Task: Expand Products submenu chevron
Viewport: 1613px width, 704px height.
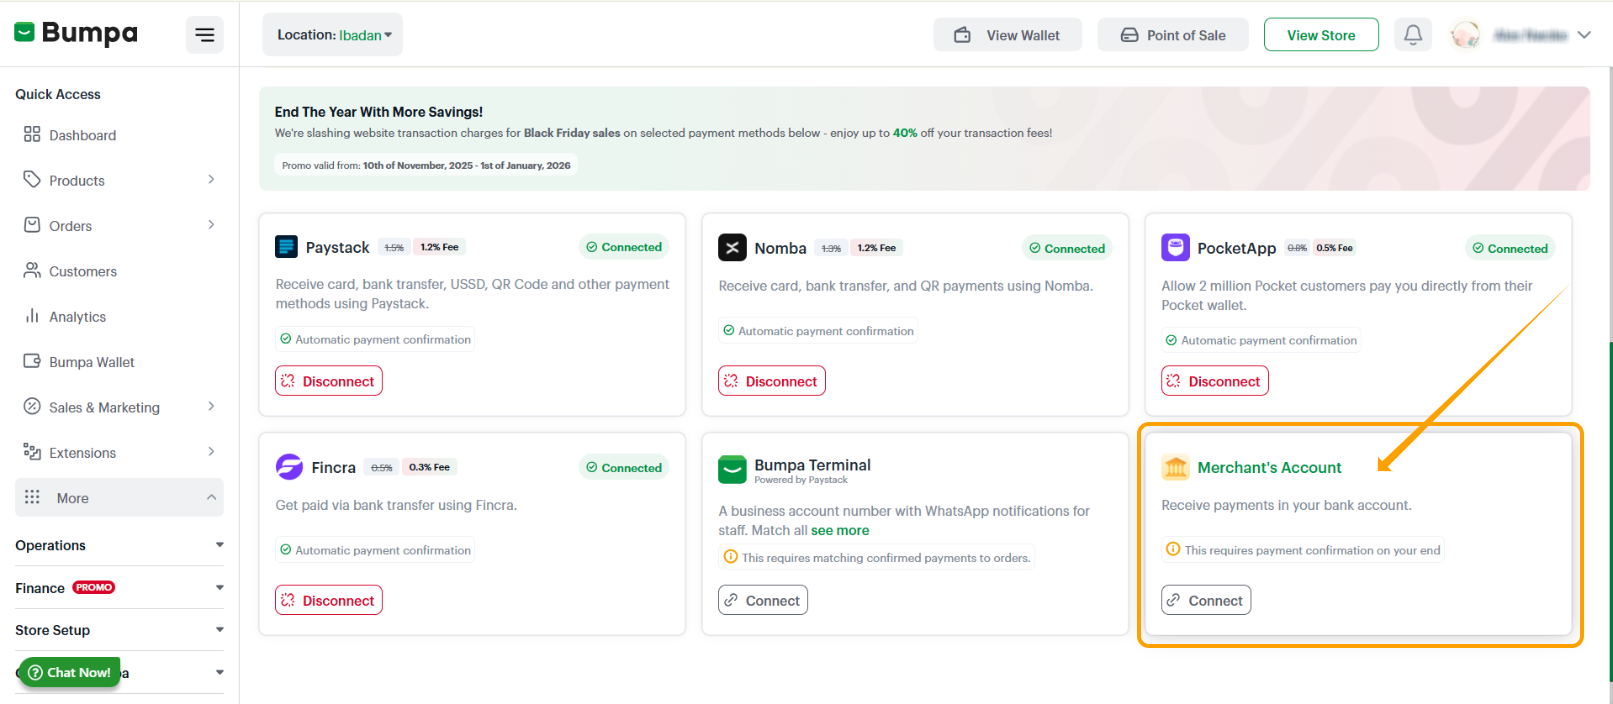Action: [211, 180]
